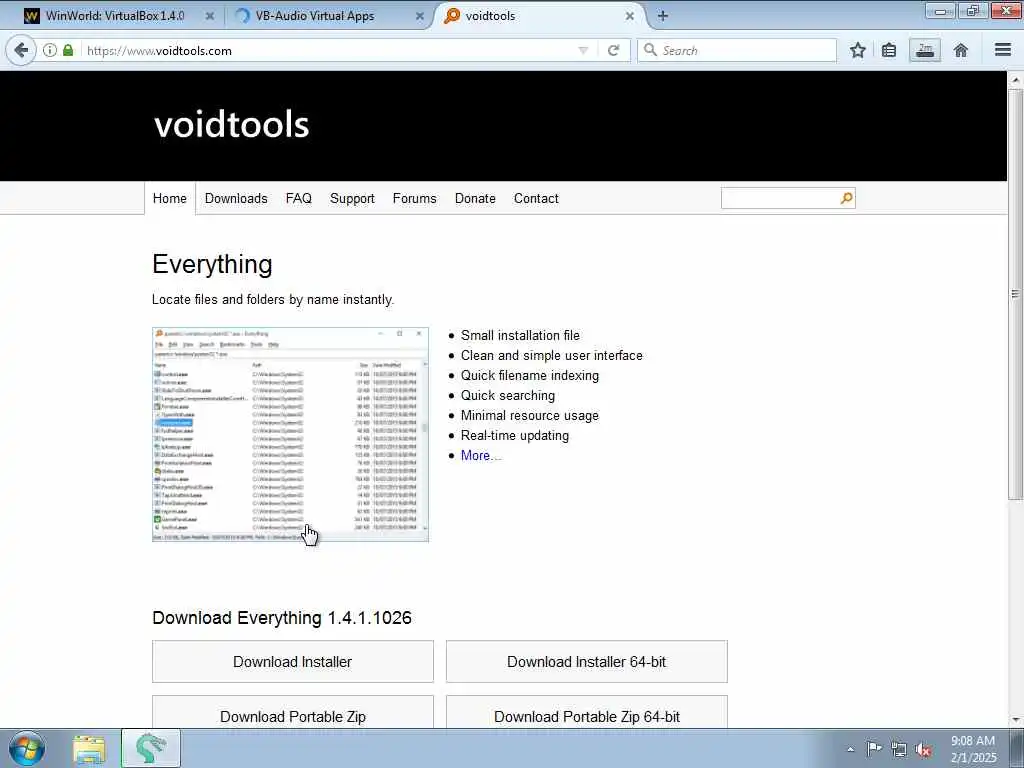The image size is (1024, 768).
Task: Click the 'Quick searching' bullet
Action: tap(507, 395)
